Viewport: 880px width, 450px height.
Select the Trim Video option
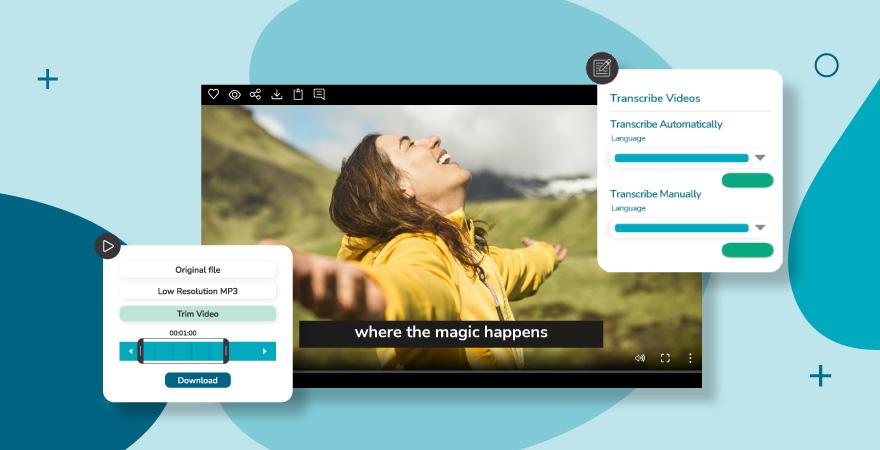tap(198, 313)
